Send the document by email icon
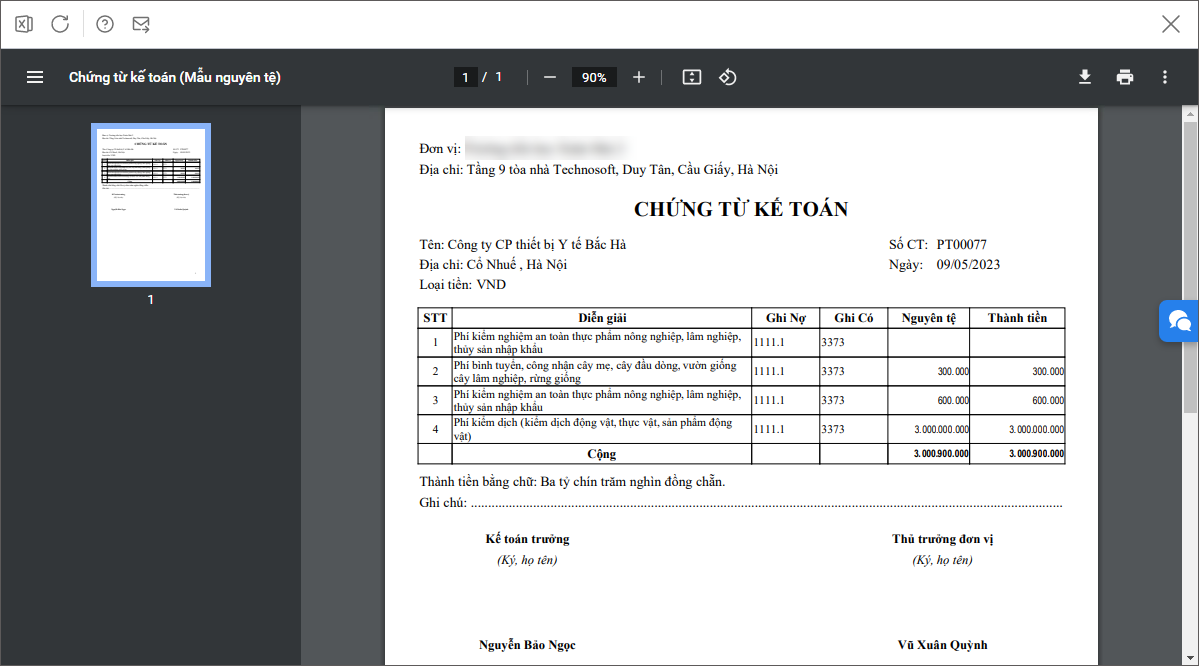 click(141, 24)
